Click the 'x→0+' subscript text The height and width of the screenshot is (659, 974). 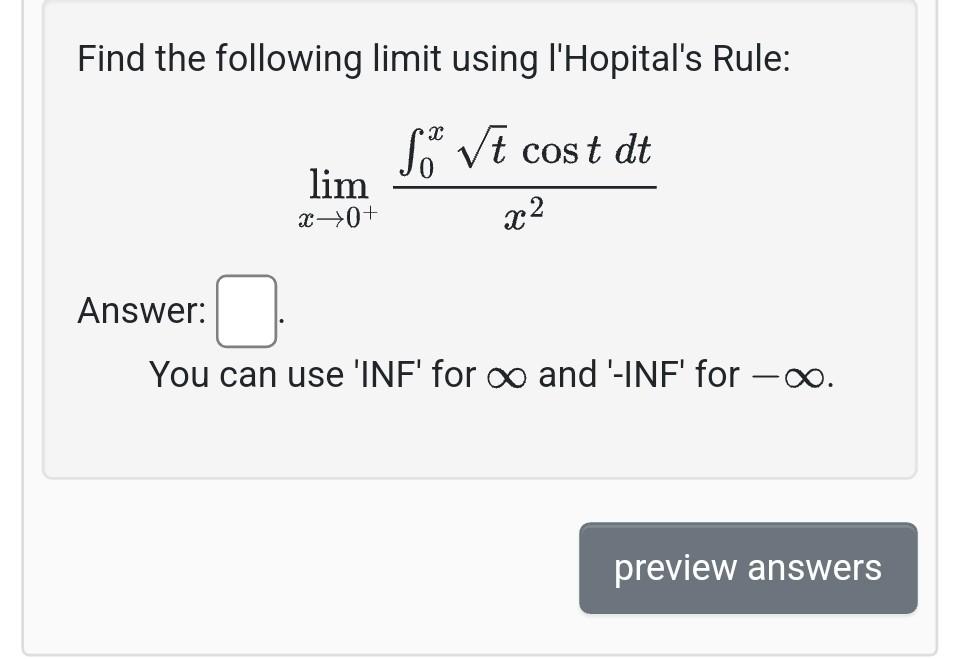coord(338,217)
